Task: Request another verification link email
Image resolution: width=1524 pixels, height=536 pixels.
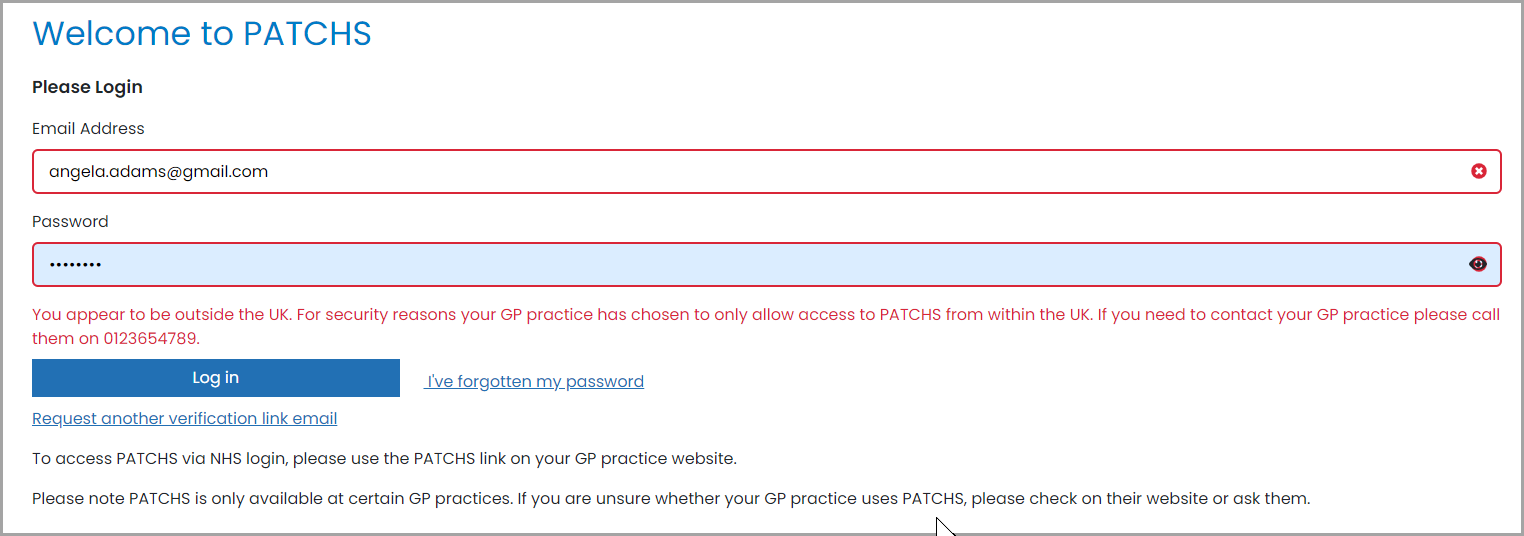Action: tap(185, 418)
